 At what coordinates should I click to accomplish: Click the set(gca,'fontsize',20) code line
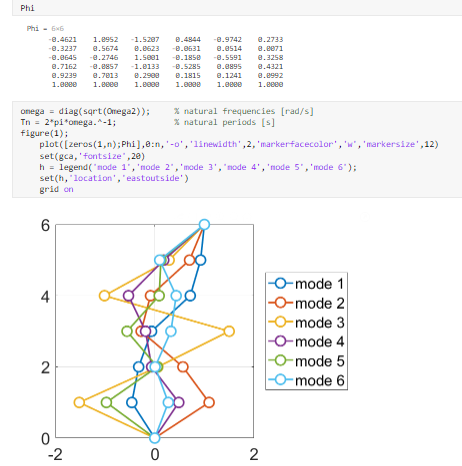[92, 156]
